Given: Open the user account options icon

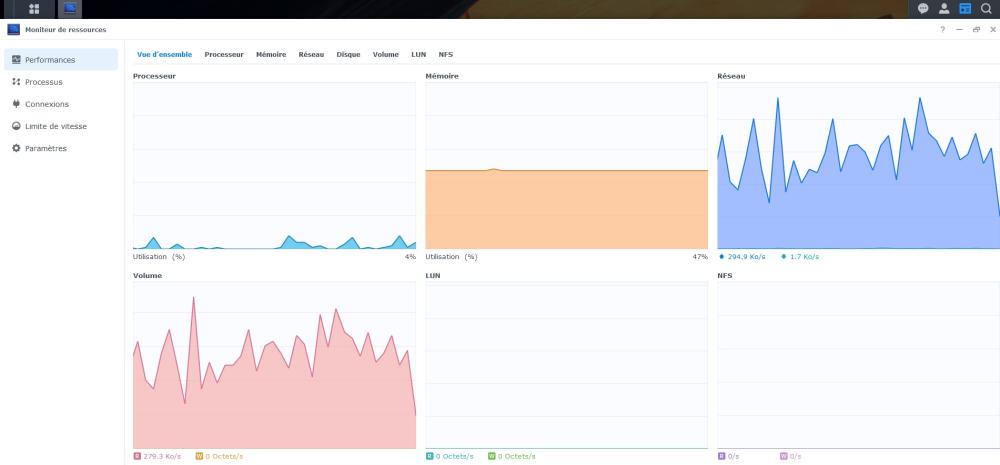Looking at the screenshot, I should click(x=943, y=8).
